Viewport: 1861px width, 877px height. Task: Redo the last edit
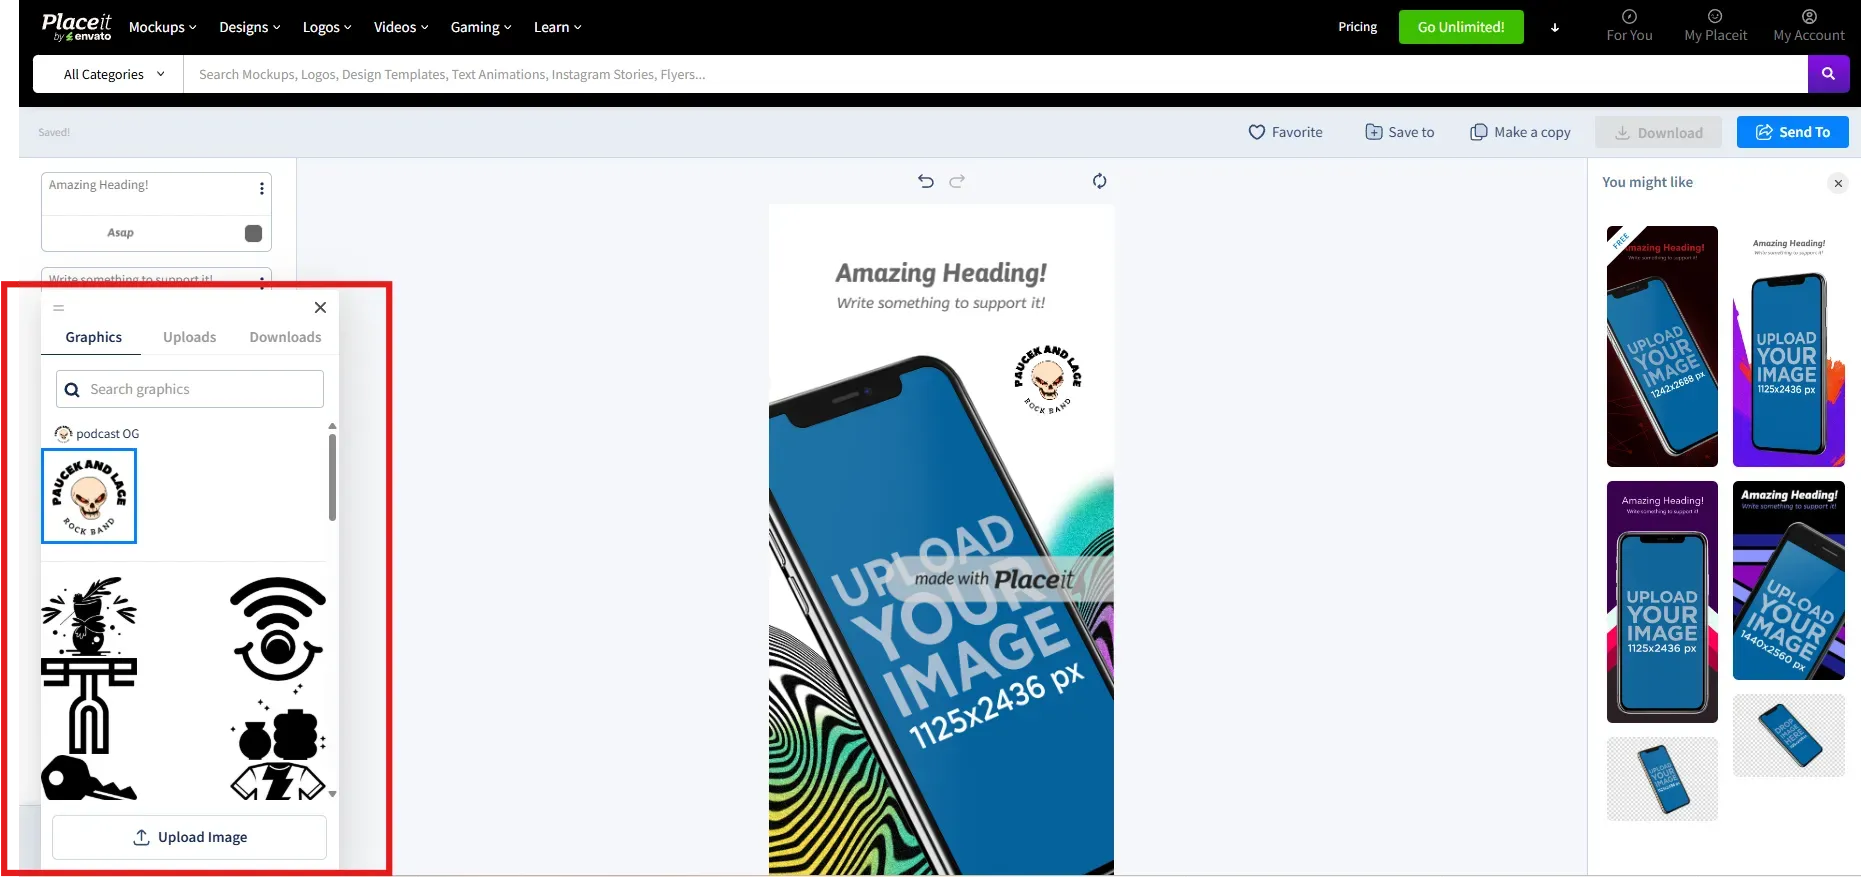957,181
